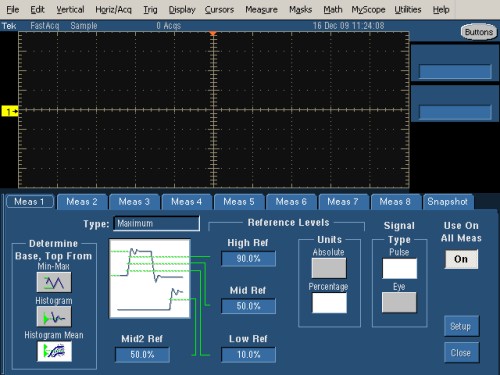The width and height of the screenshot is (500, 375).
Task: Open the Horiz/Acq menu
Action: [113, 10]
